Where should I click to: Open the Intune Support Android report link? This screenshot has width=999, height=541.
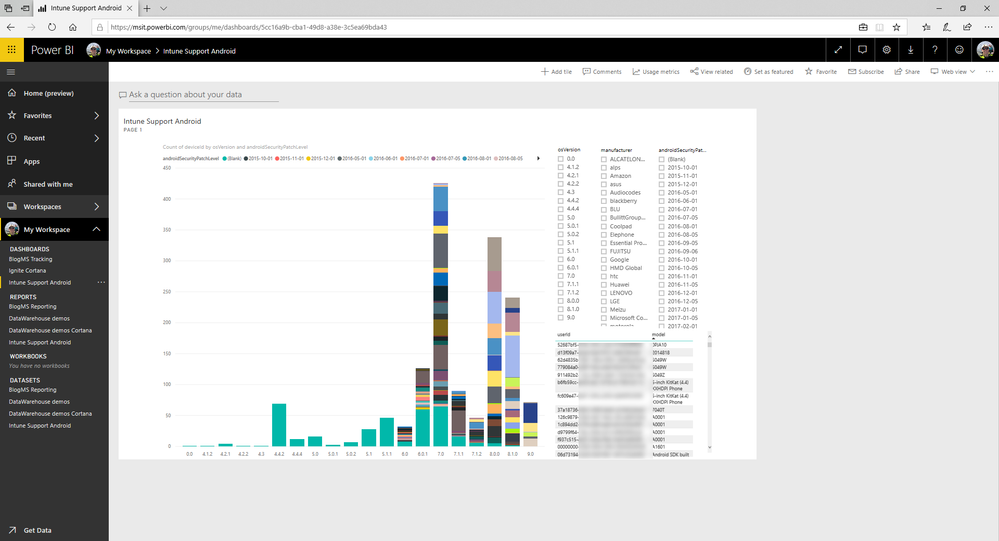point(40,342)
